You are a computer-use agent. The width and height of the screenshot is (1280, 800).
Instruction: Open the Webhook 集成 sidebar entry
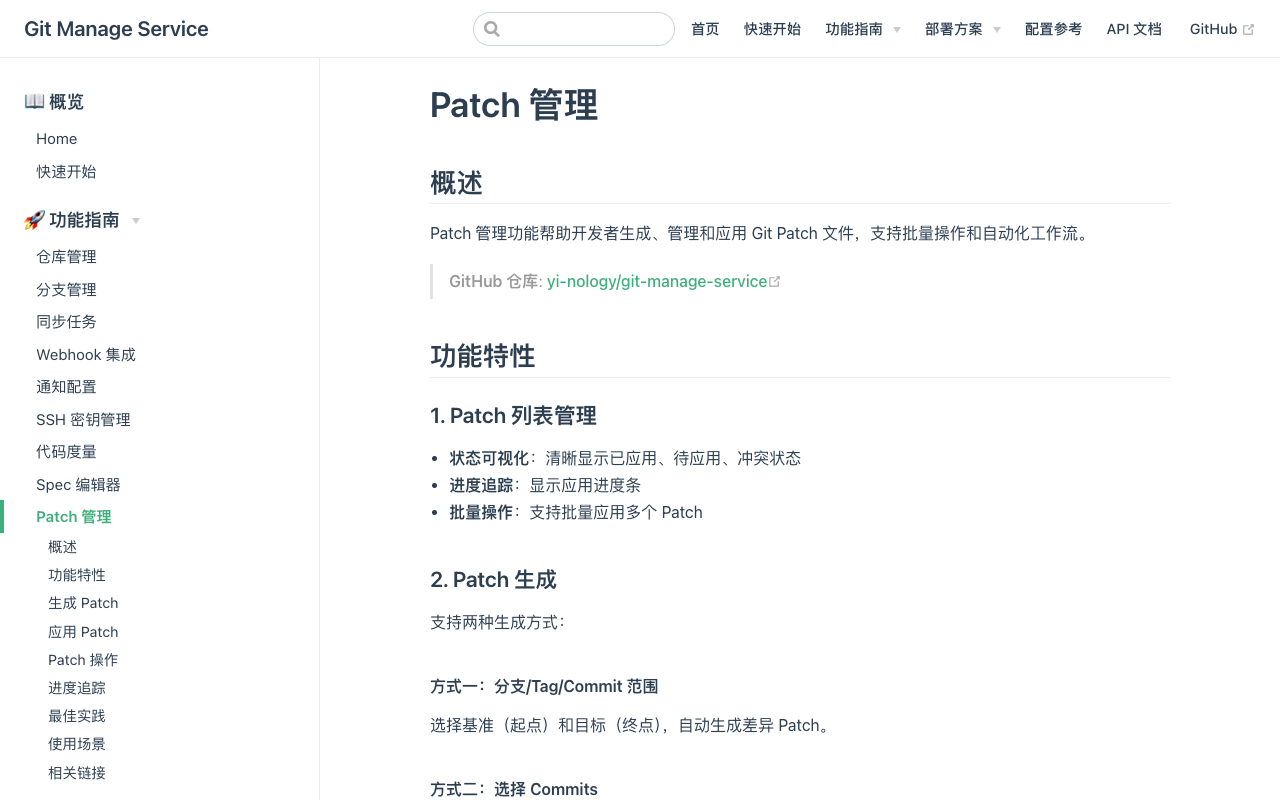86,354
